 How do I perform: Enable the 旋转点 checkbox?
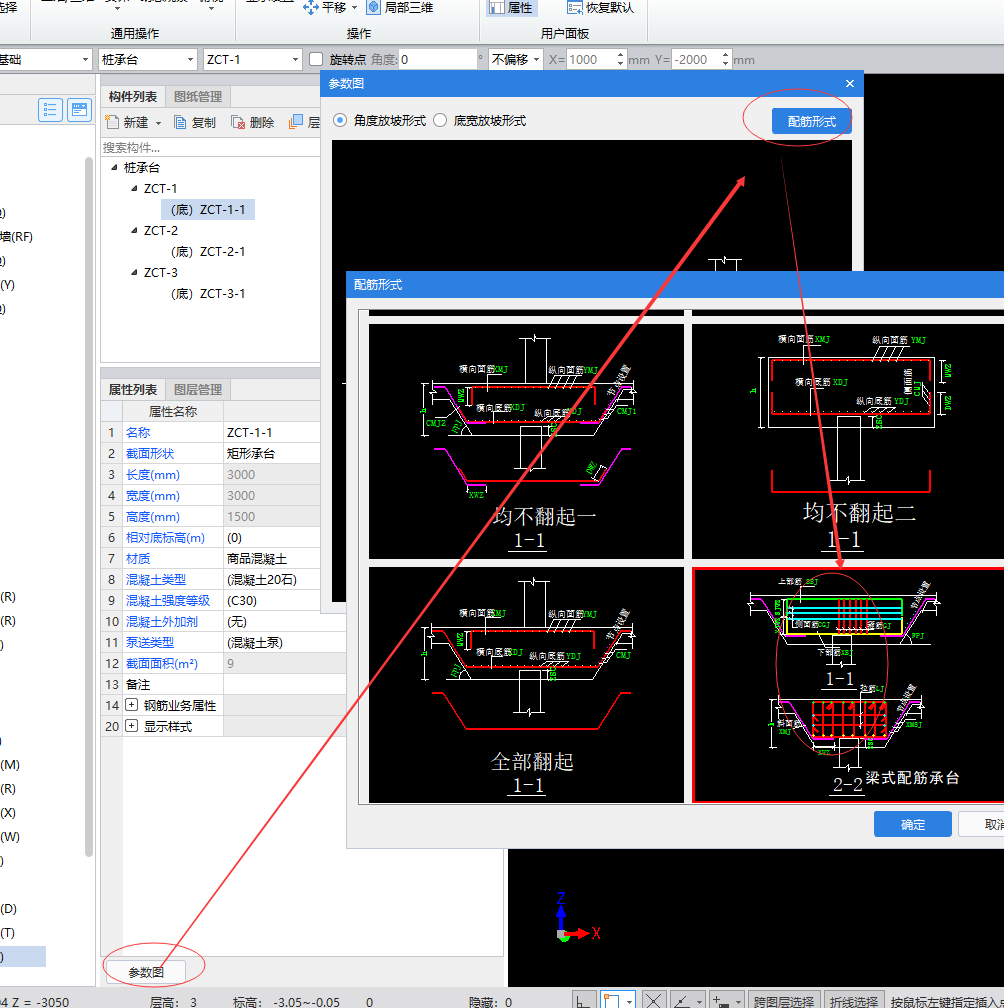(316, 59)
